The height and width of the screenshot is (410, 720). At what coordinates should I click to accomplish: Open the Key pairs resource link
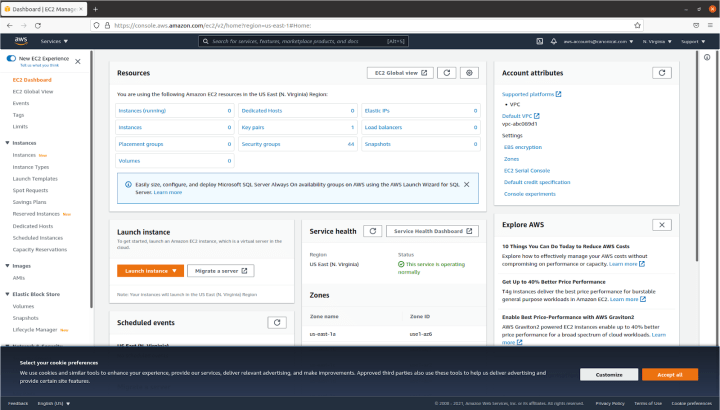point(253,128)
